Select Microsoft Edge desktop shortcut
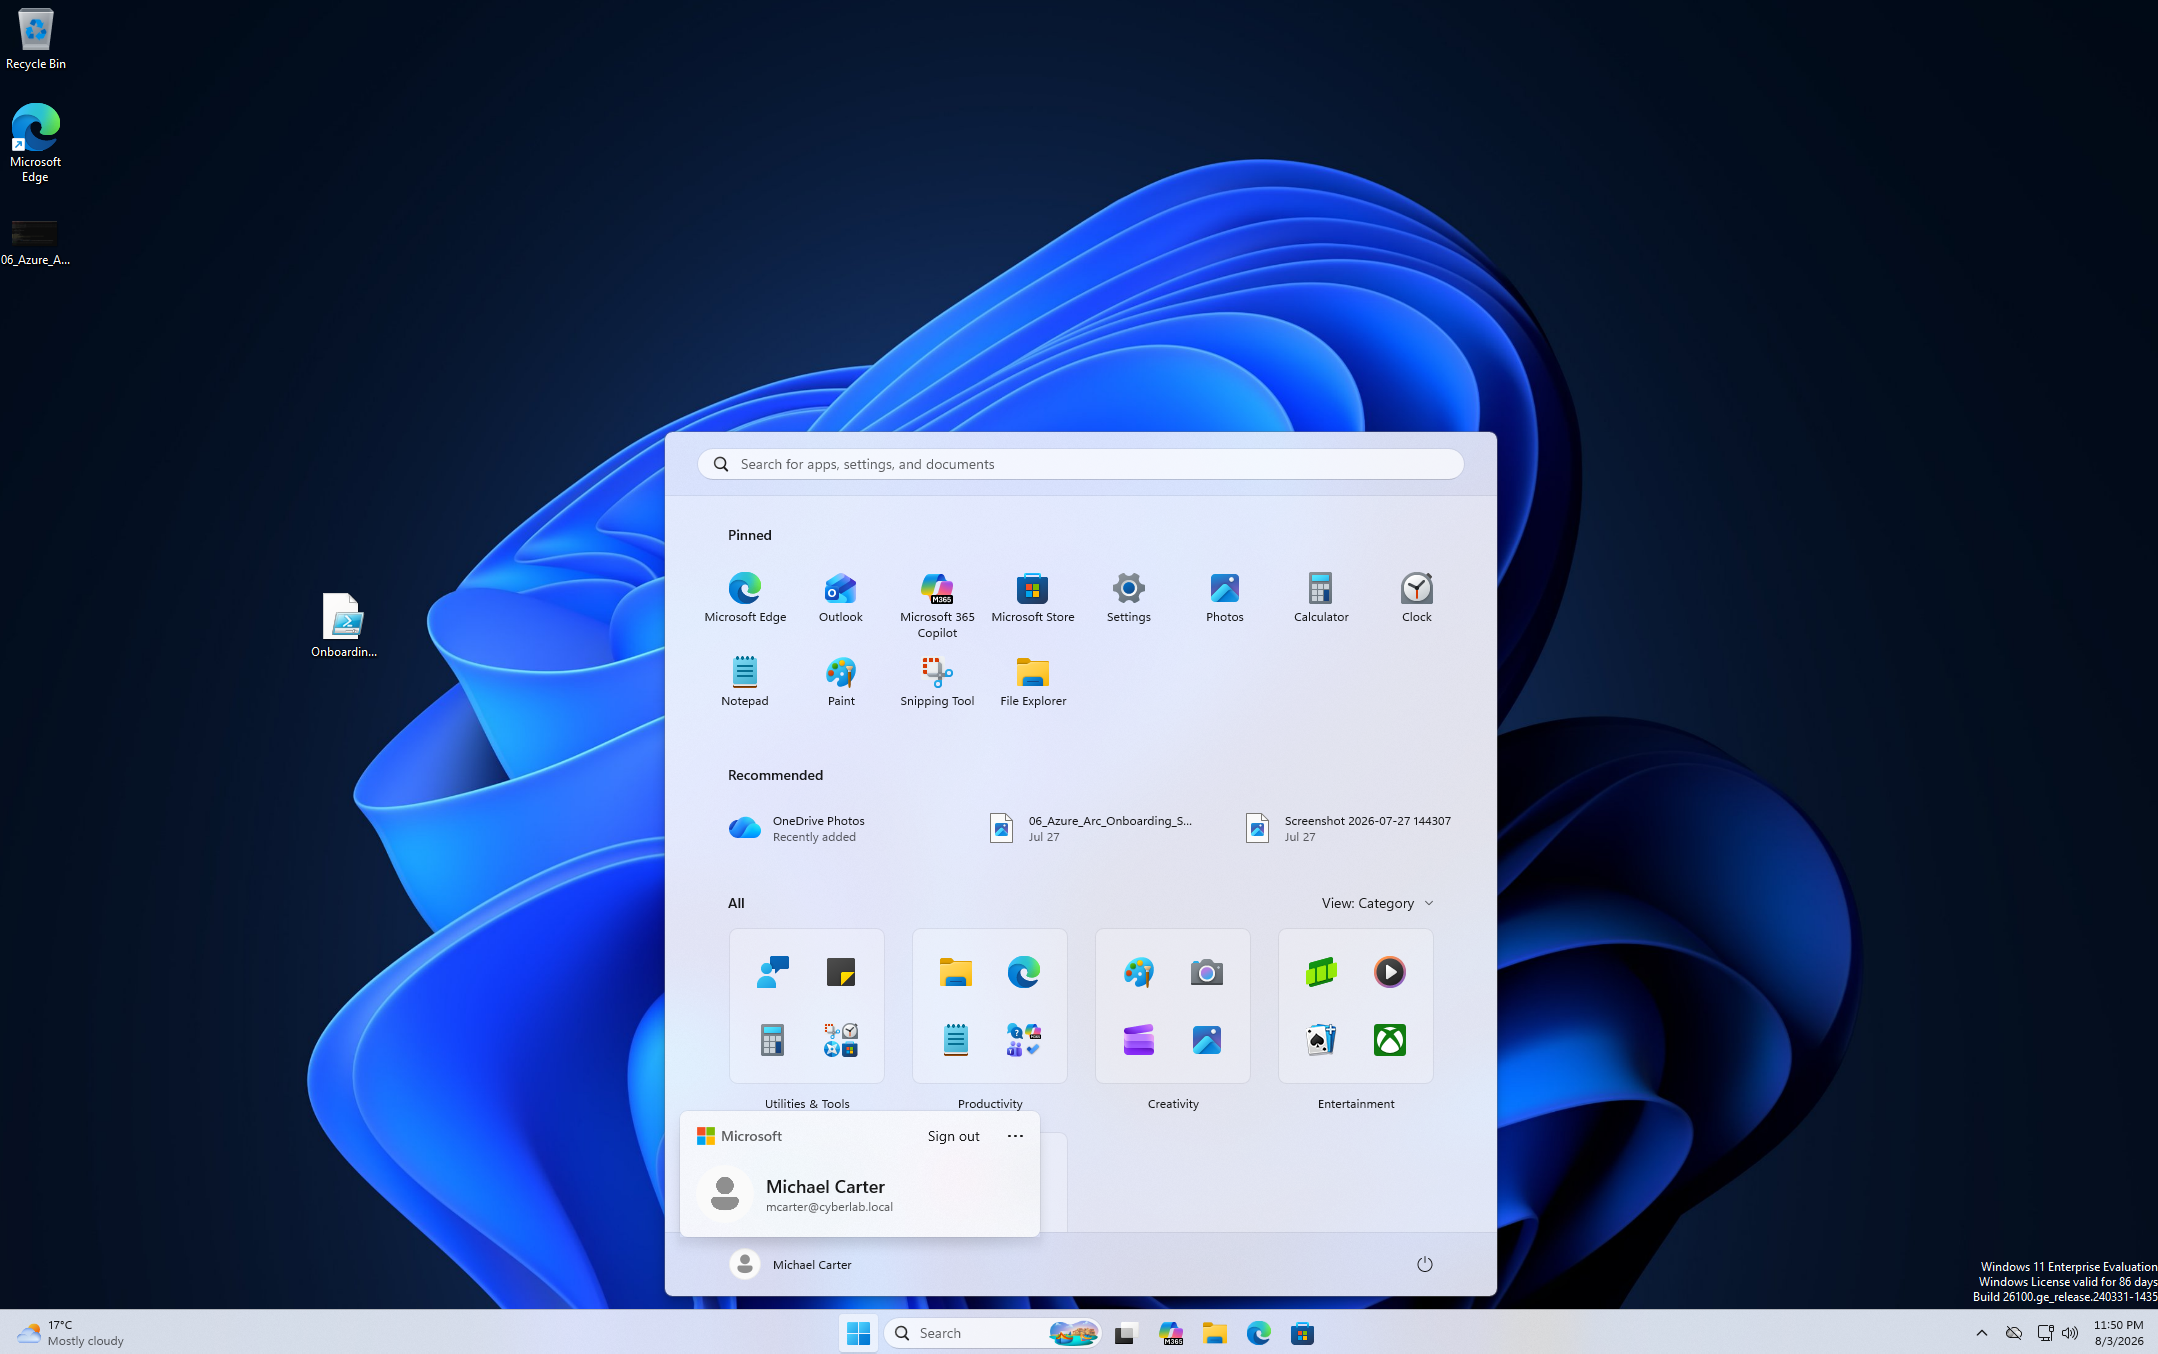 [x=36, y=143]
